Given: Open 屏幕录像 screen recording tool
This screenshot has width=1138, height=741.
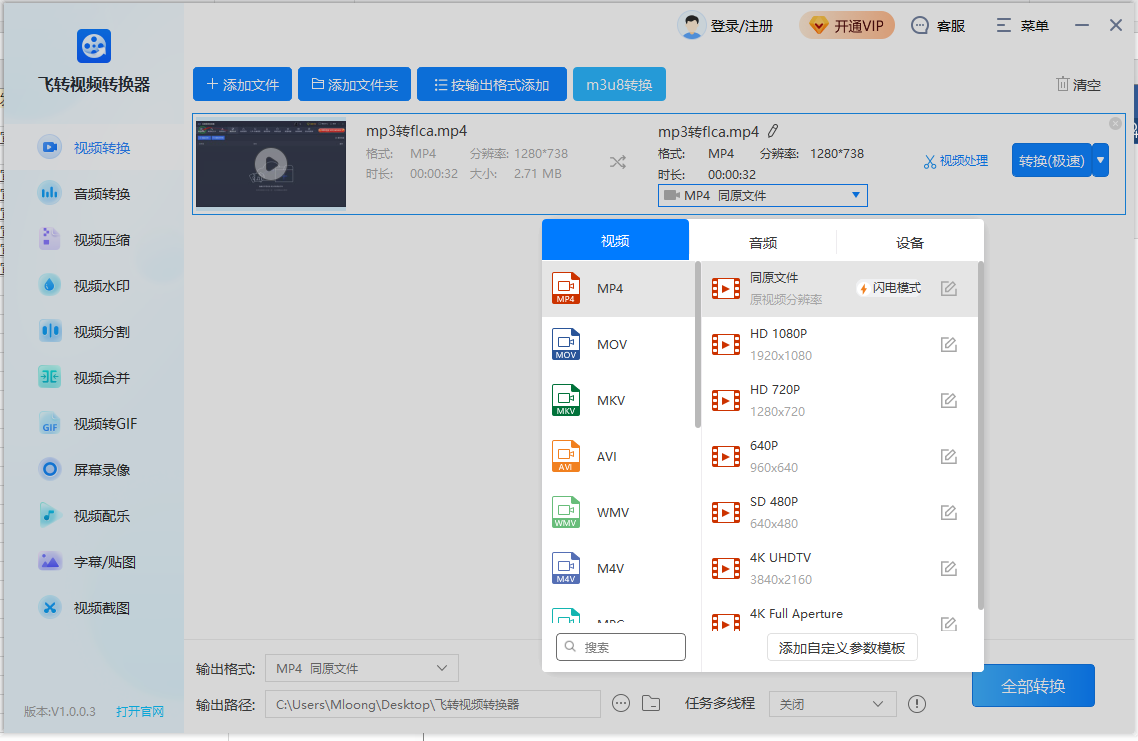Looking at the screenshot, I should [x=101, y=470].
